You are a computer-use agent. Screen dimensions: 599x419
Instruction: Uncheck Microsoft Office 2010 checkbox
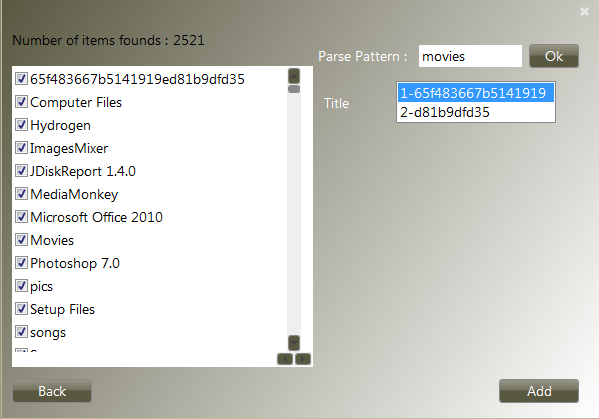tap(21, 217)
